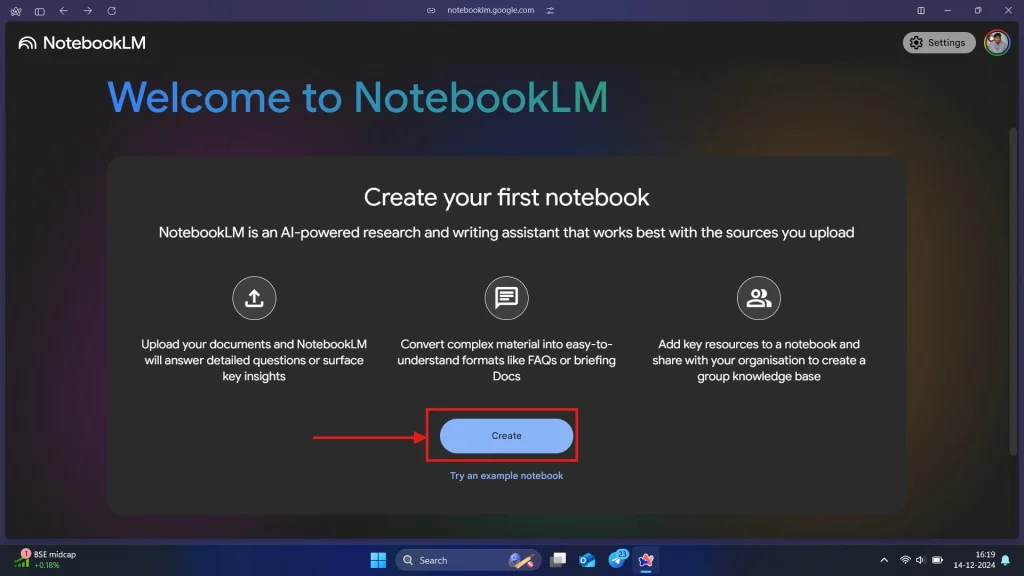This screenshot has height=576, width=1024.
Task: Click the notebooklm.google.com address bar
Action: [490, 10]
